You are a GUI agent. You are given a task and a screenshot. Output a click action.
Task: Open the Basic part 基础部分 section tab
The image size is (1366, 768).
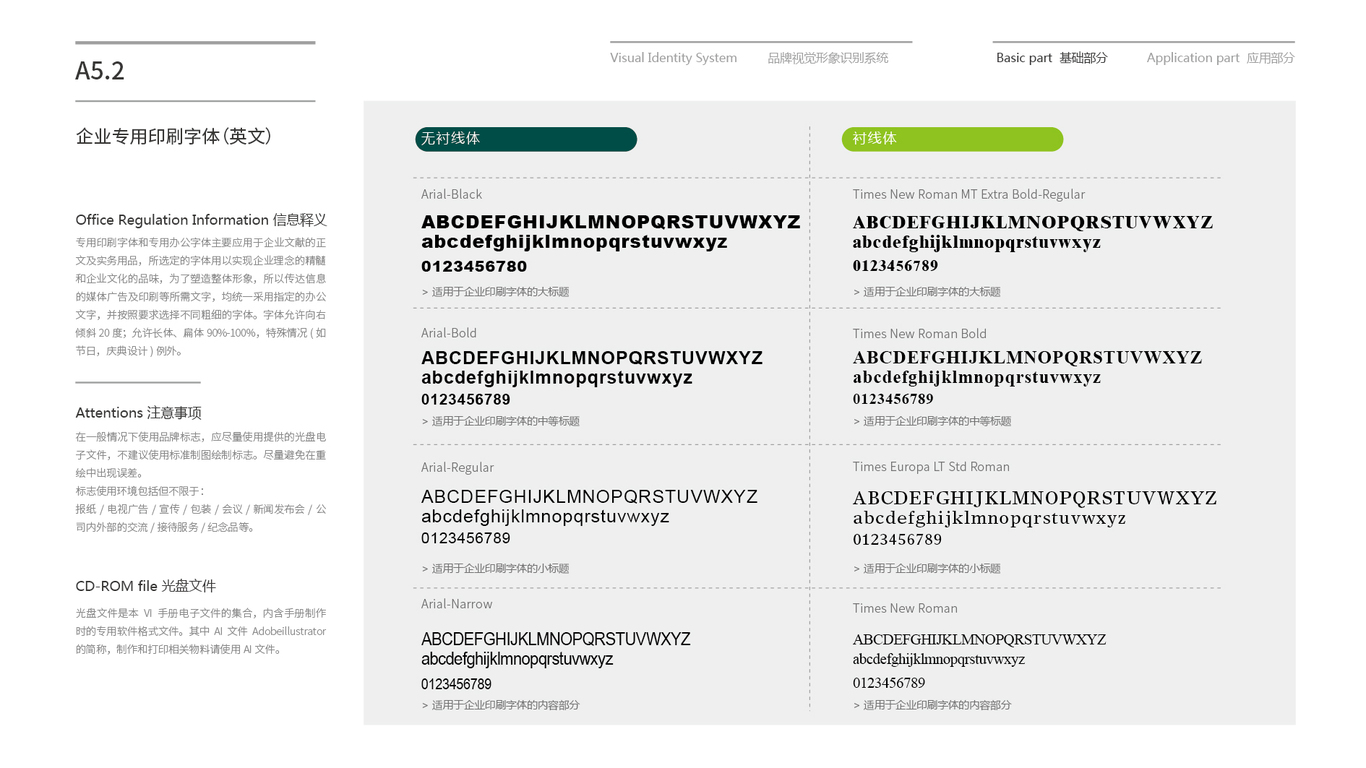pyautogui.click(x=1052, y=58)
